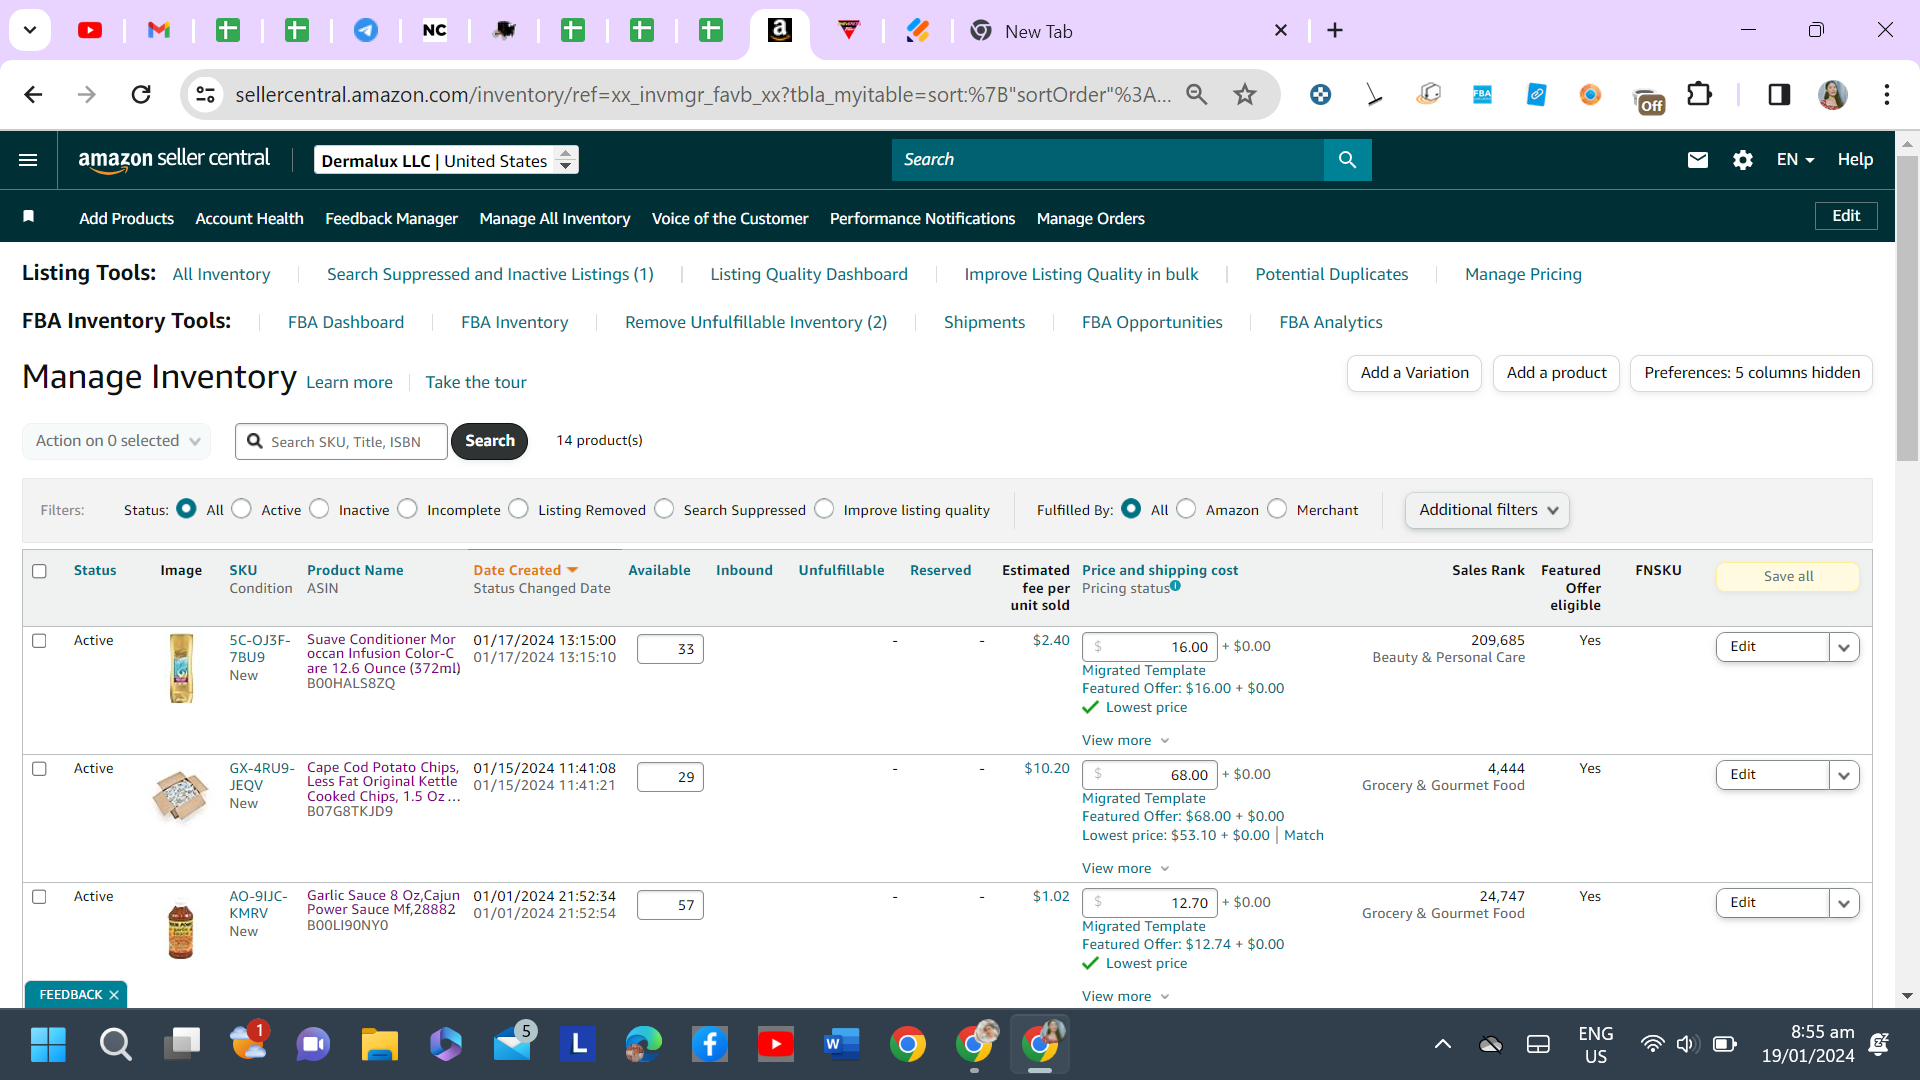This screenshot has width=1920, height=1080.
Task: Open the EN language dropdown
Action: tap(1795, 160)
